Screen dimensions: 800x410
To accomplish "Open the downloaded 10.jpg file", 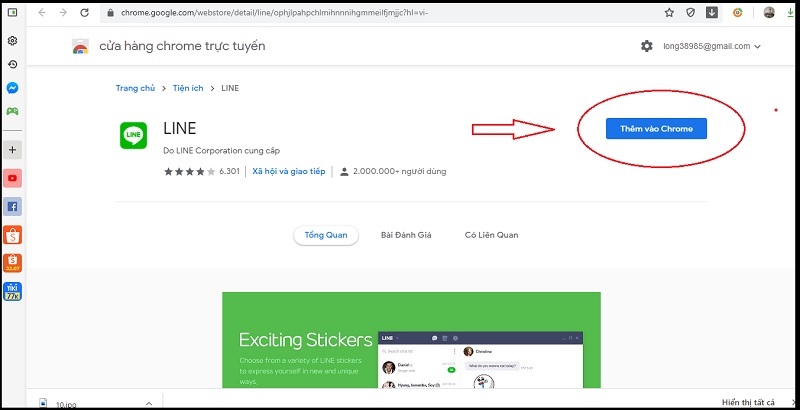I will [x=66, y=404].
